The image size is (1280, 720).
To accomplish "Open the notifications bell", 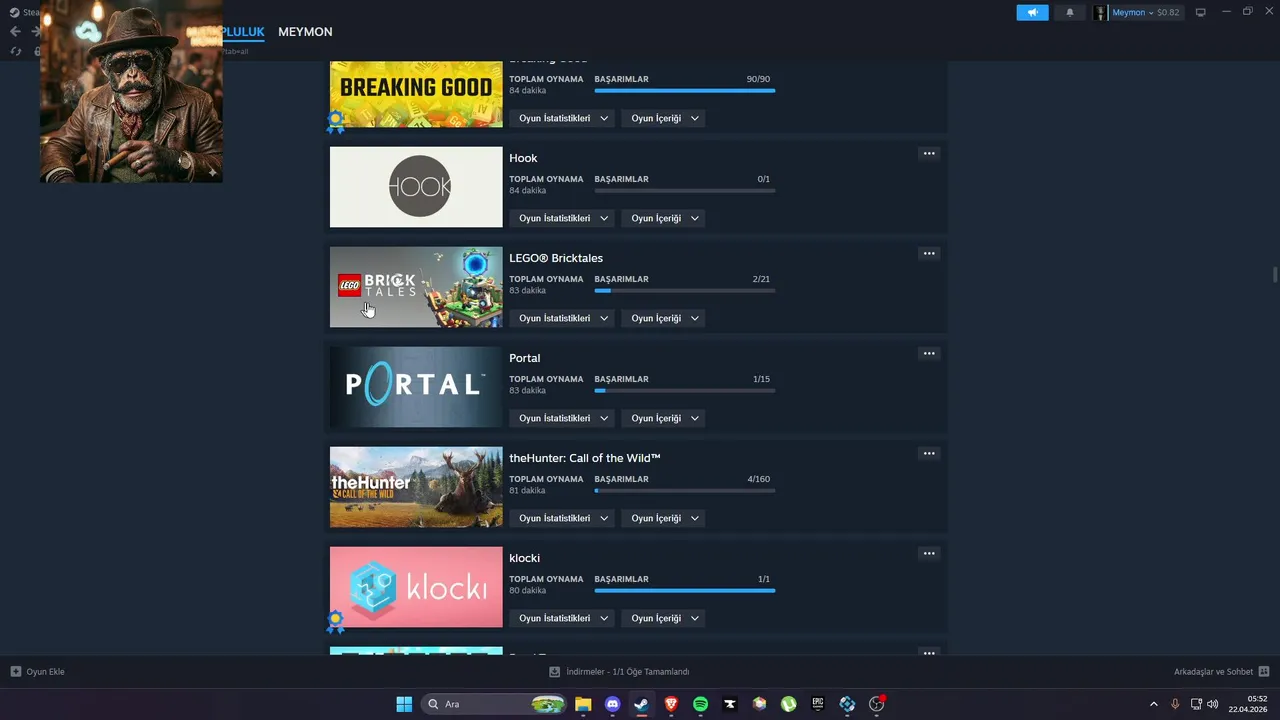I will tap(1070, 13).
